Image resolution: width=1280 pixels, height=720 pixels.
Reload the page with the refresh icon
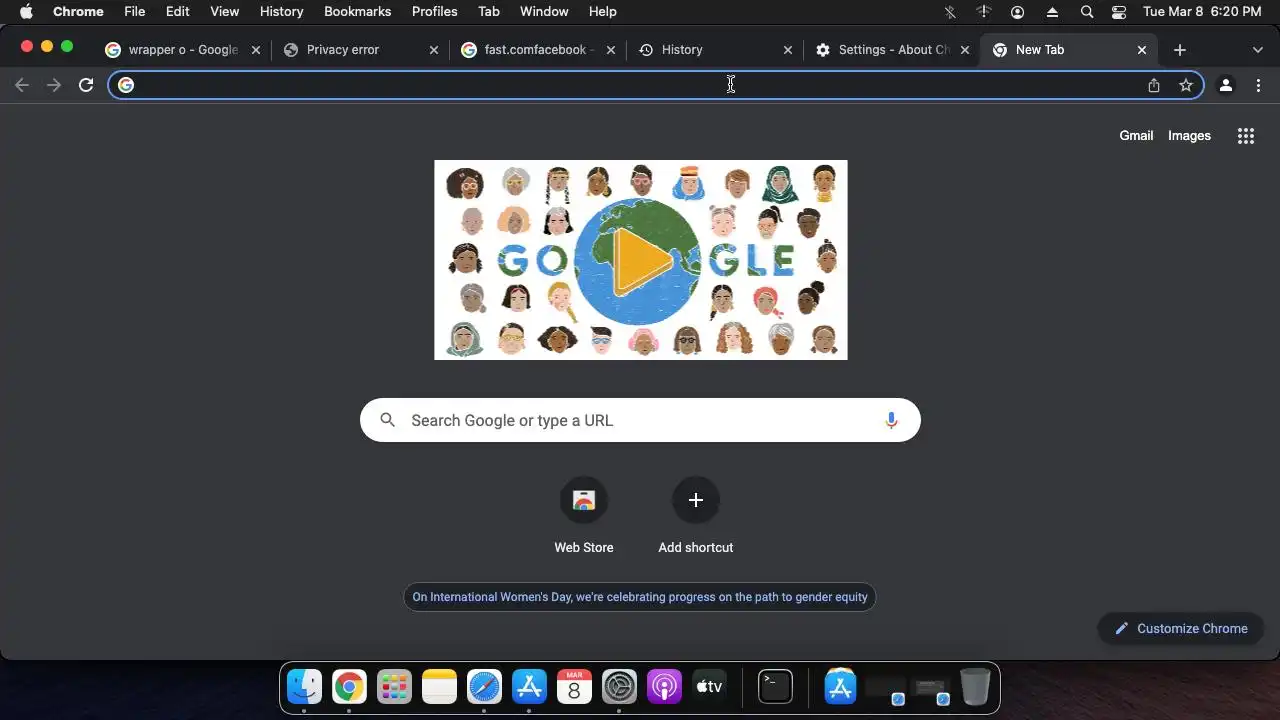(x=86, y=85)
